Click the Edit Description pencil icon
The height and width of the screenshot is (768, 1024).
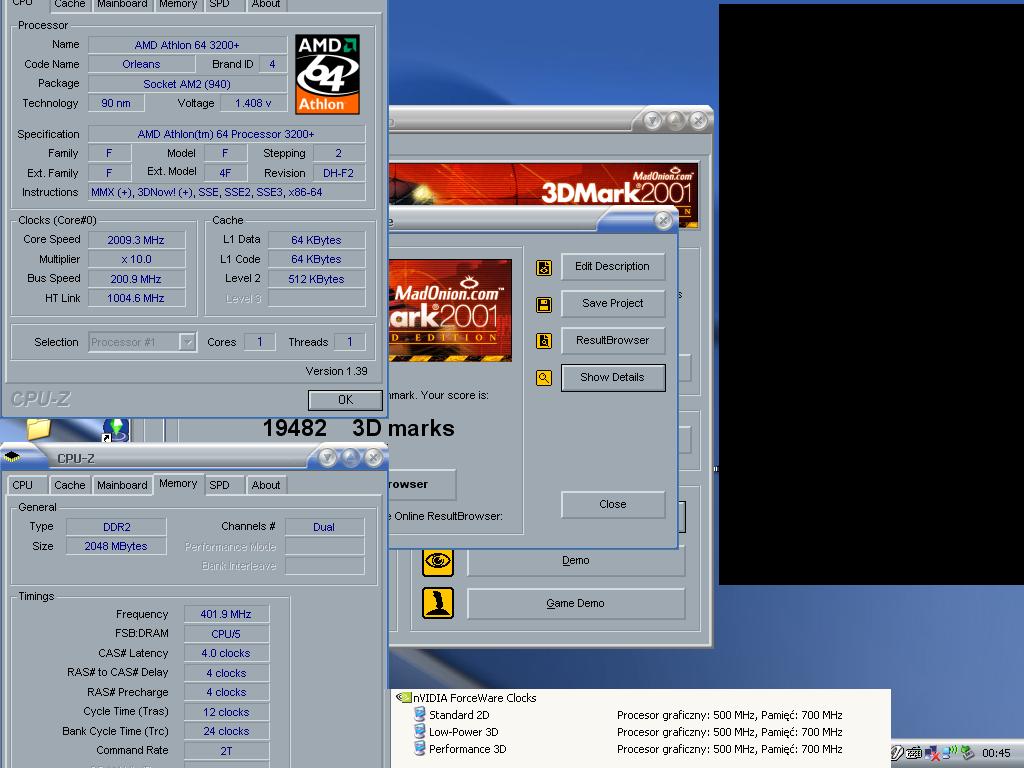click(544, 267)
